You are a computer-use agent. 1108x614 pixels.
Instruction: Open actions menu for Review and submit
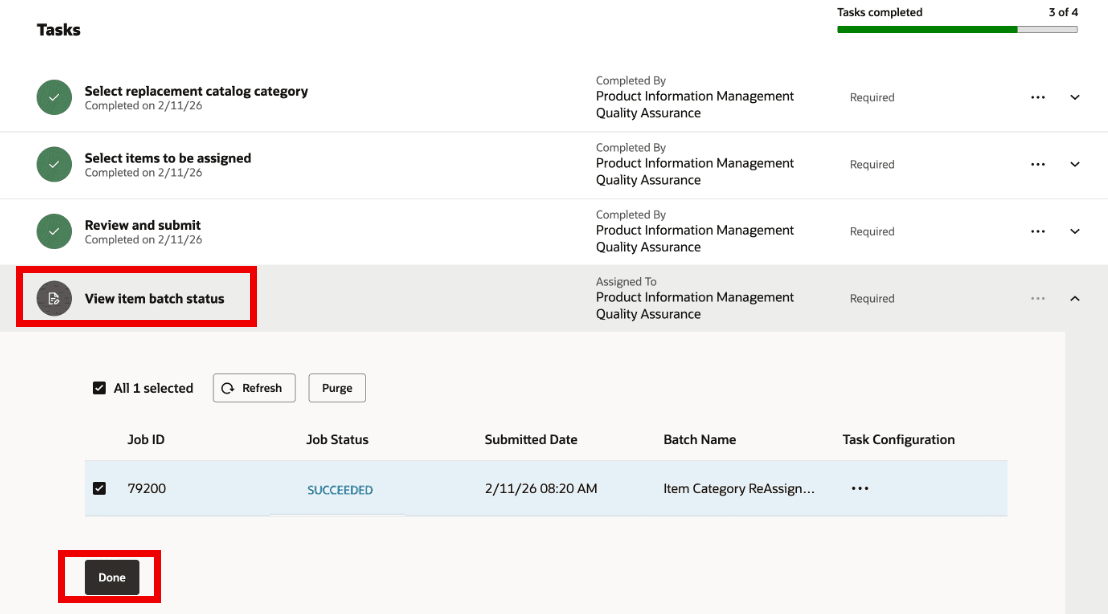(x=1037, y=231)
